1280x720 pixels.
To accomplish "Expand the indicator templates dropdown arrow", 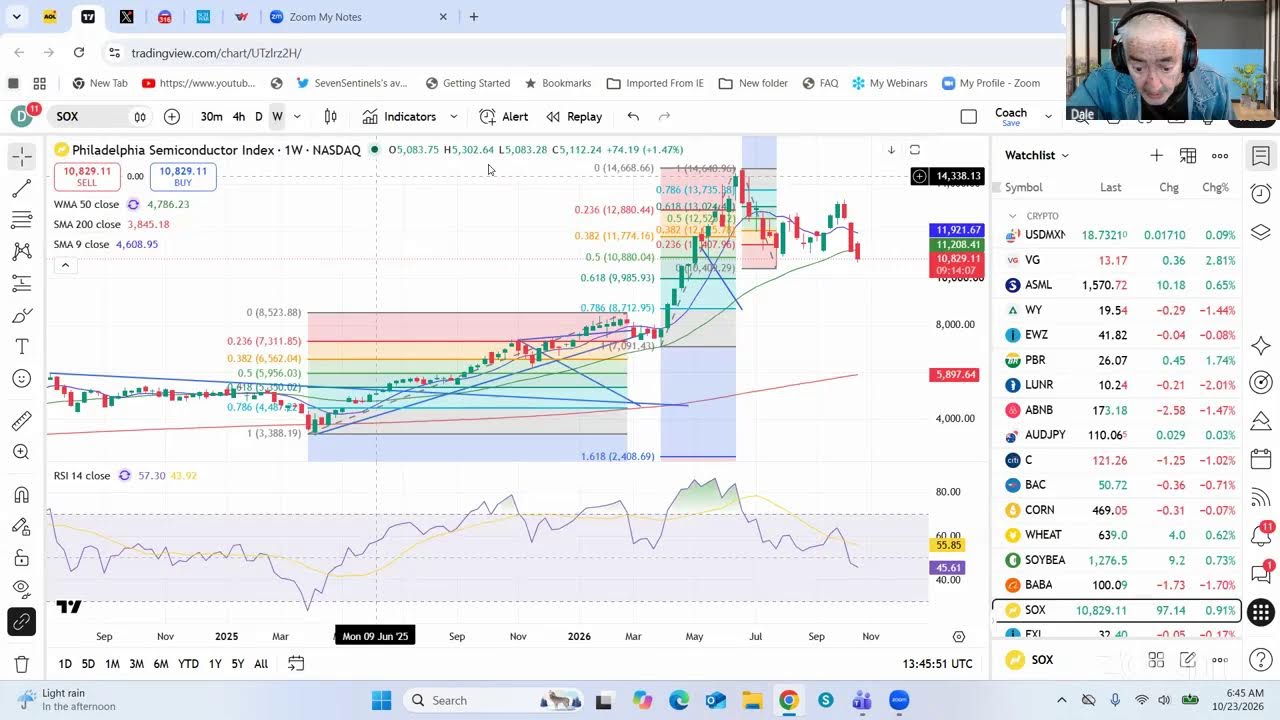I will point(453,117).
